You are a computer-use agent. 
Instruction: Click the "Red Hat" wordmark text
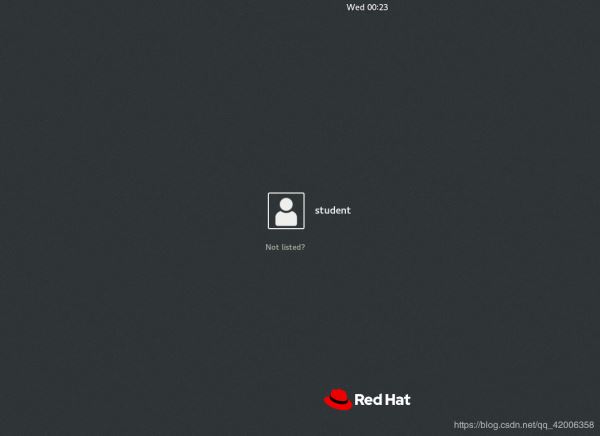click(383, 400)
